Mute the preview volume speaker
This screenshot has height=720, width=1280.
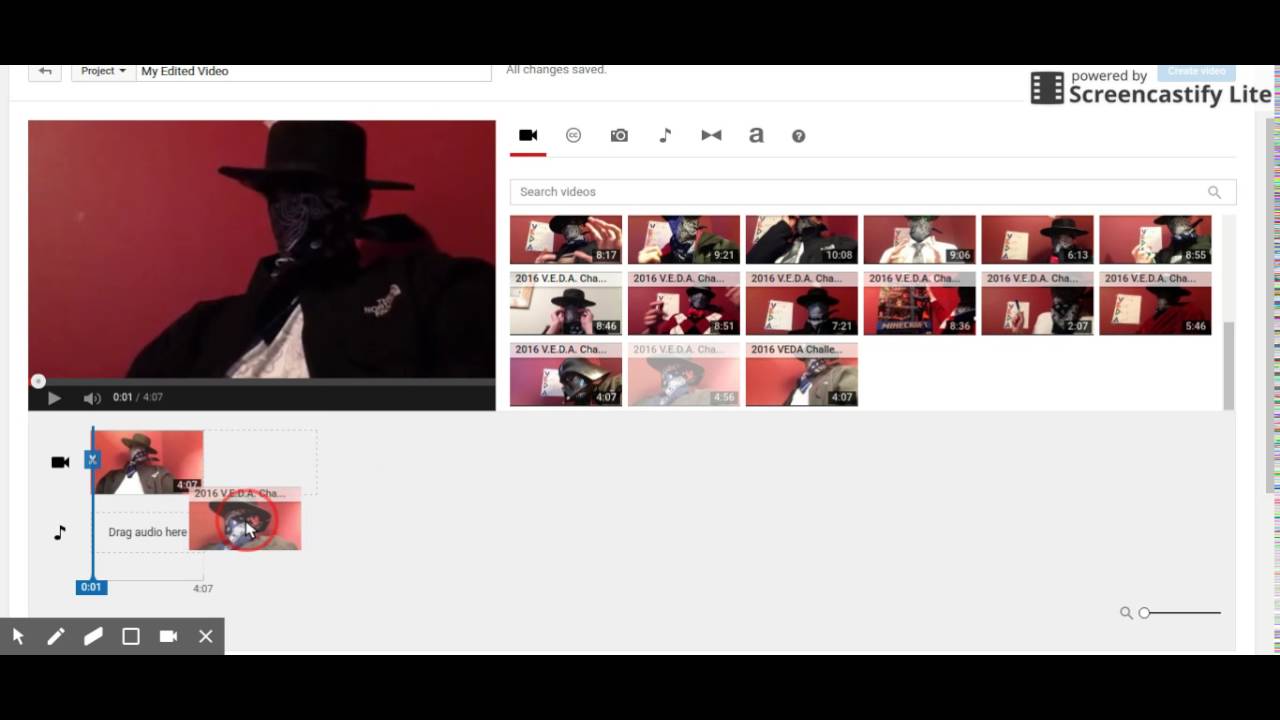[x=92, y=398]
